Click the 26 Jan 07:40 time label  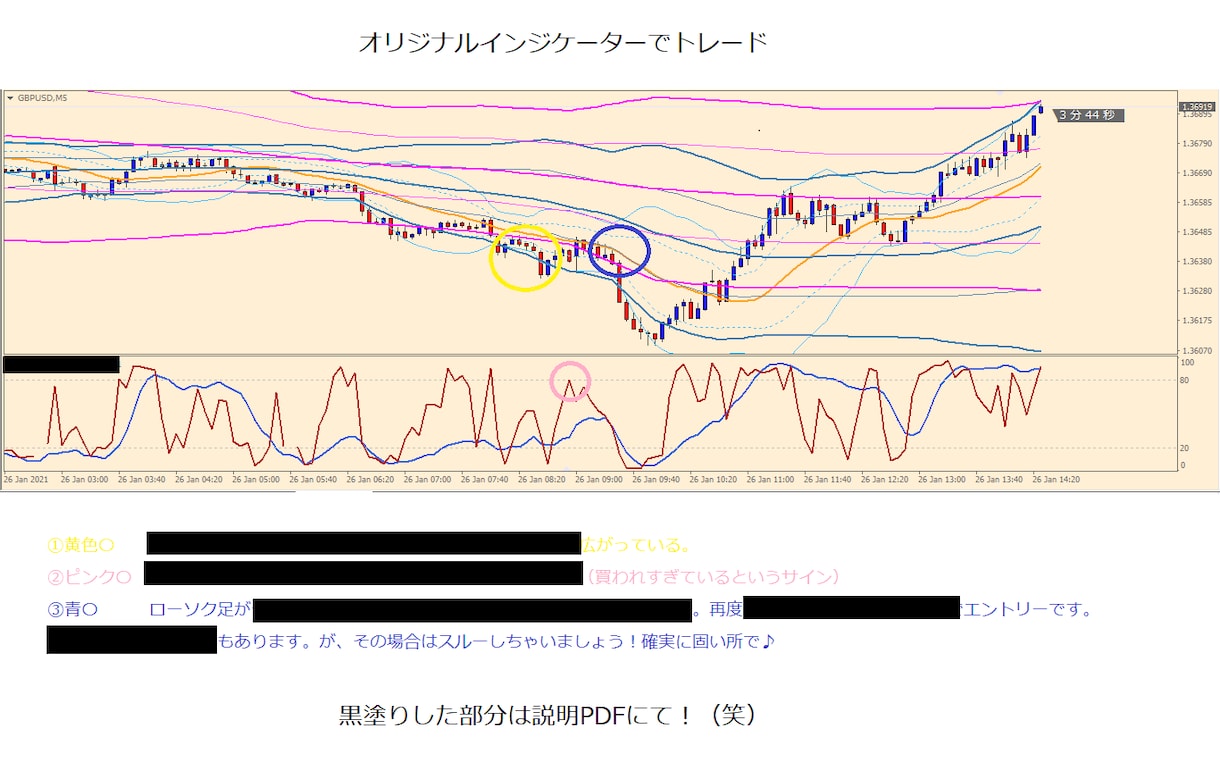point(484,480)
